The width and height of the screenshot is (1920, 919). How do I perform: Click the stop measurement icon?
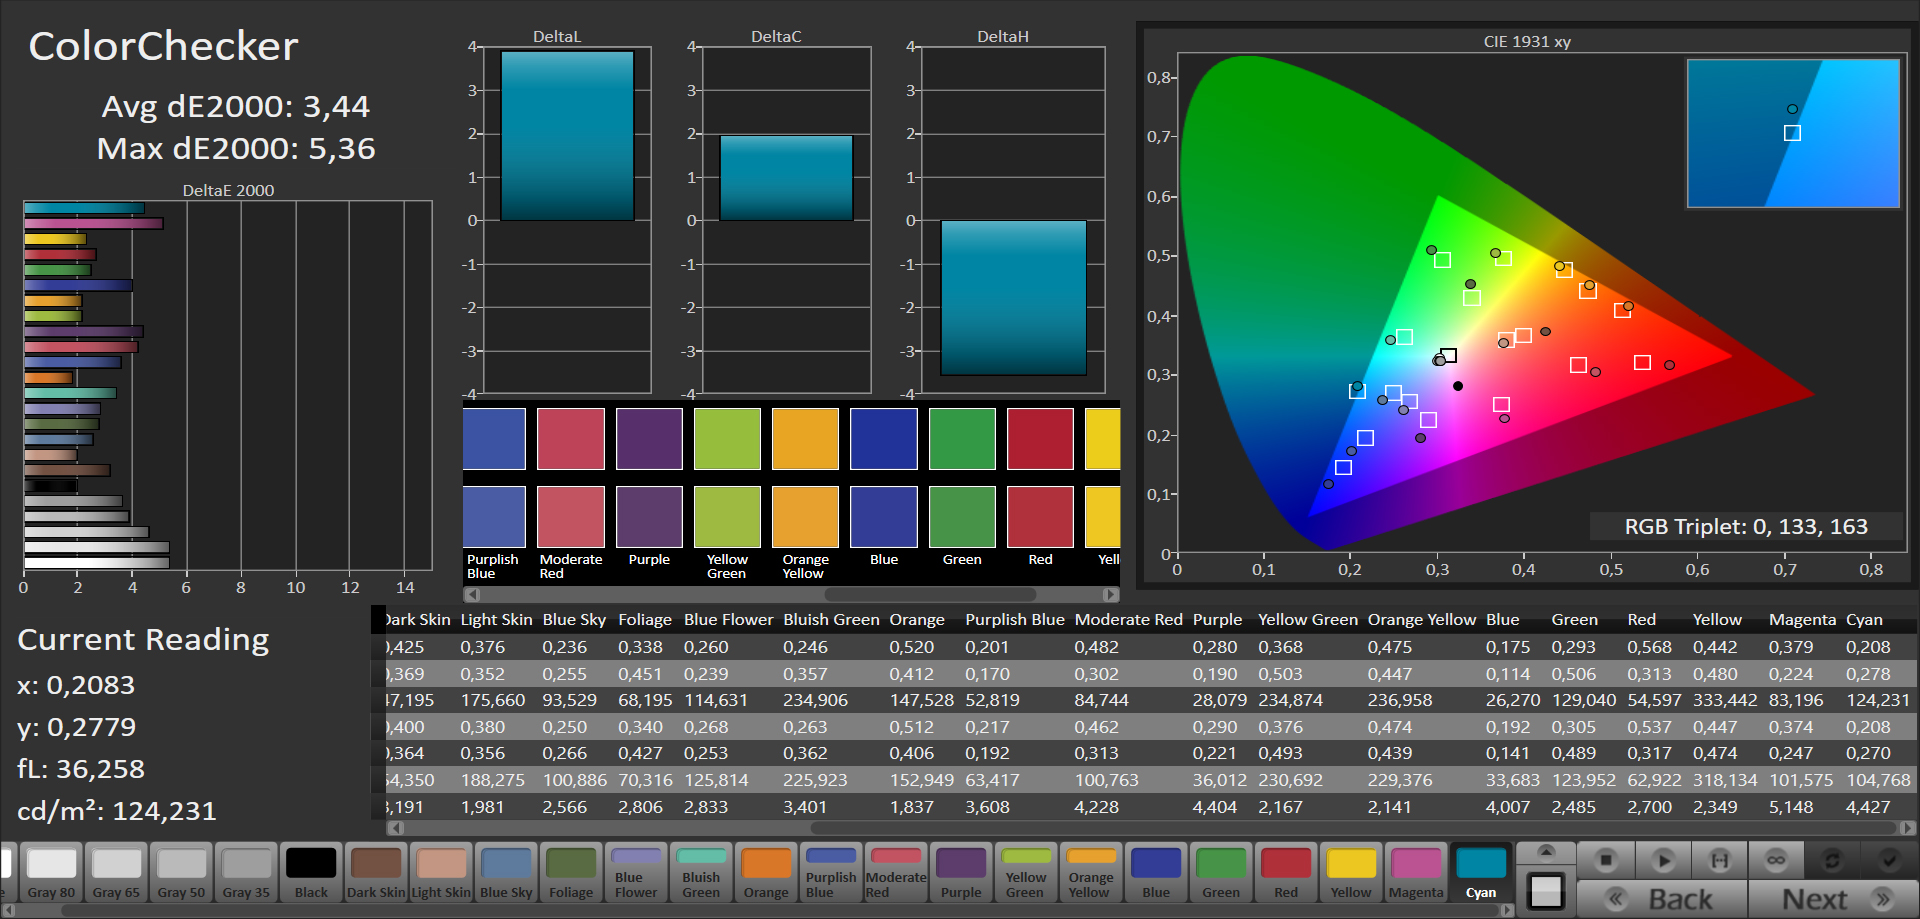click(x=1606, y=860)
